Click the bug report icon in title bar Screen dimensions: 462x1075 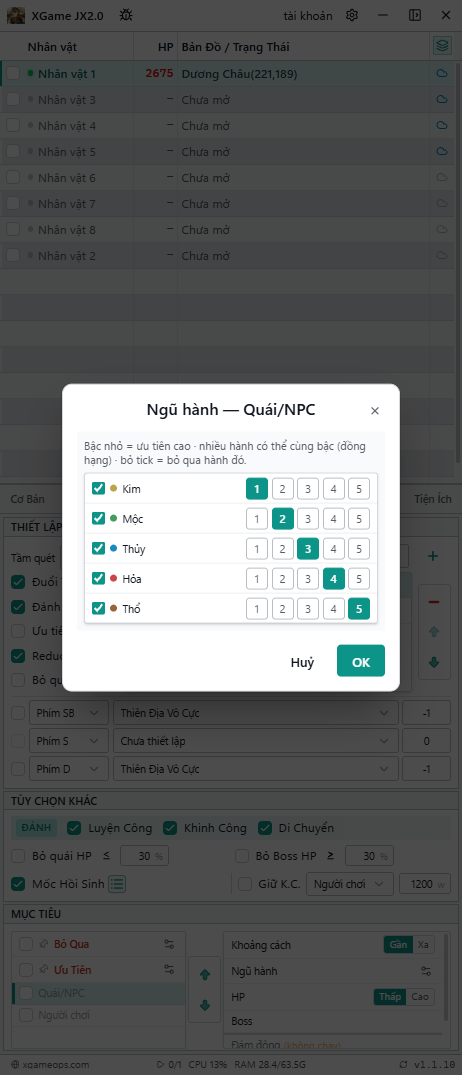[126, 15]
